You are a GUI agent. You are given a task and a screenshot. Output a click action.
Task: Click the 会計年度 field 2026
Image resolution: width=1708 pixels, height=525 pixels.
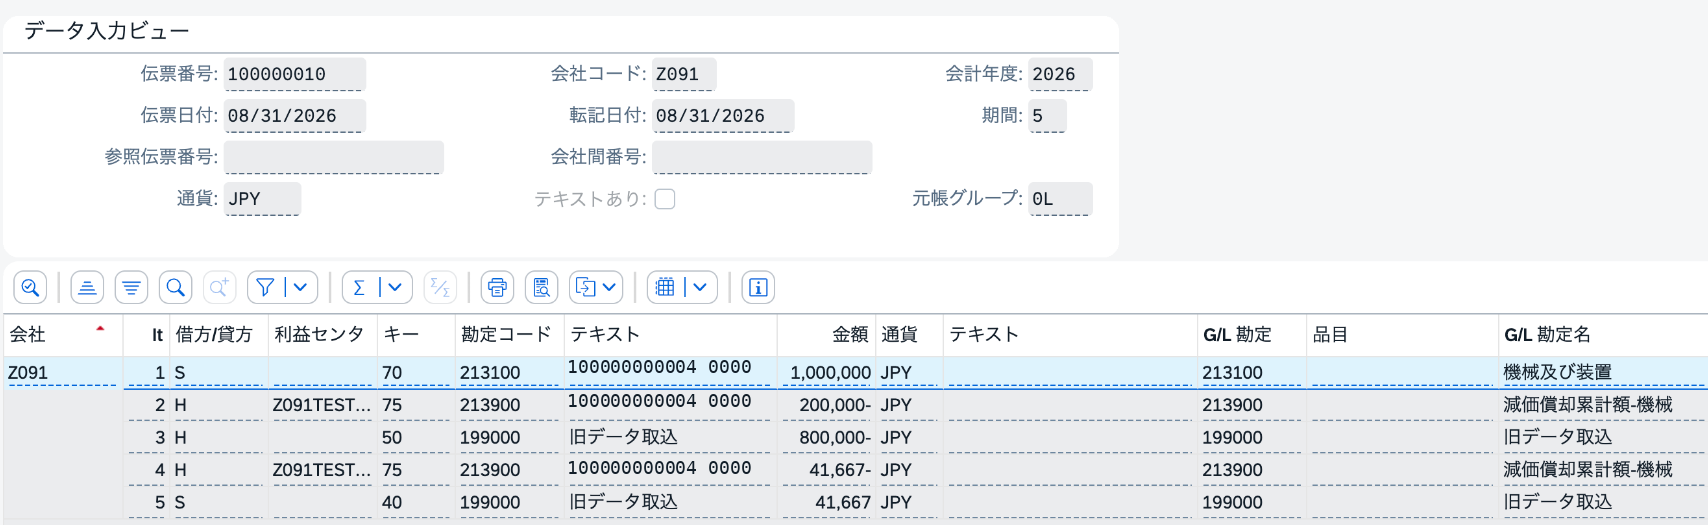click(1060, 74)
